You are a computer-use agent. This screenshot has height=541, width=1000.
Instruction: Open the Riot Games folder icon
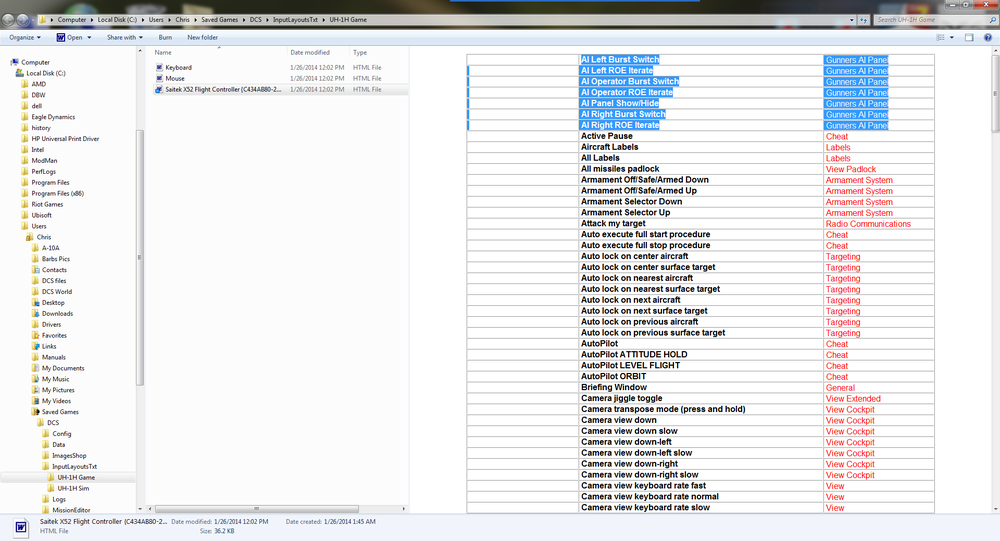tap(25, 204)
